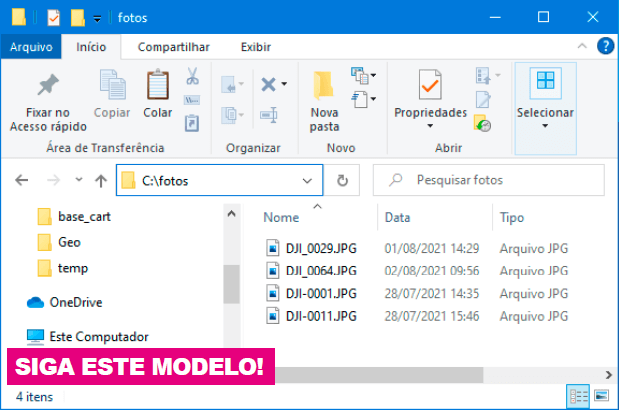Click horizontal scrollbar right arrow
Viewport: 619px width, 410px height.
609,374
